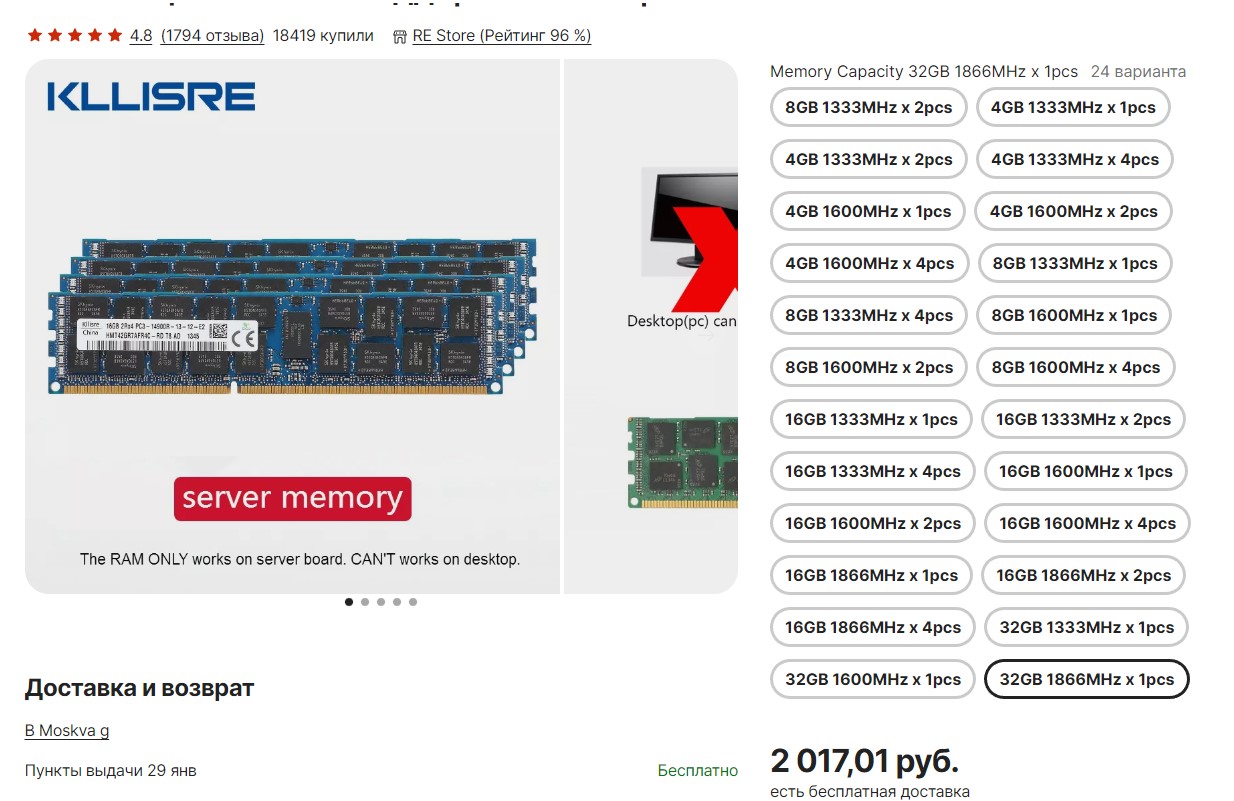Screen dimensions: 1234x801
Task: Pick 16GB 1600MHz x 1pcs memory
Action: pyautogui.click(x=1086, y=471)
